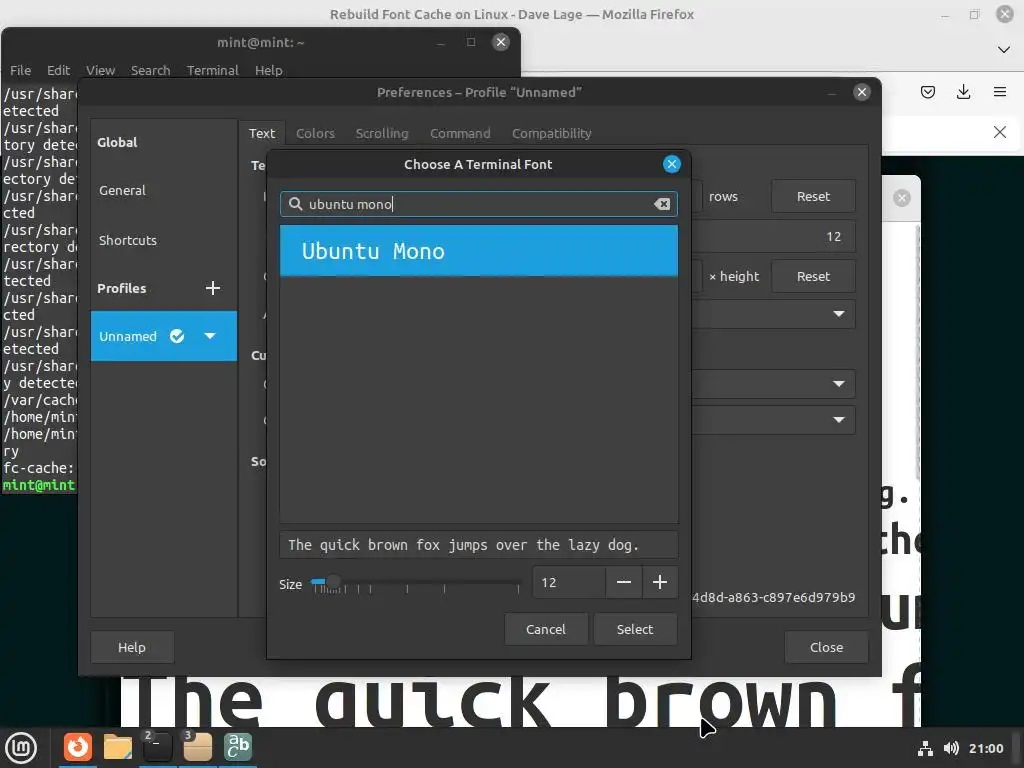Click the font size value field
This screenshot has height=768, width=1024.
(x=569, y=583)
